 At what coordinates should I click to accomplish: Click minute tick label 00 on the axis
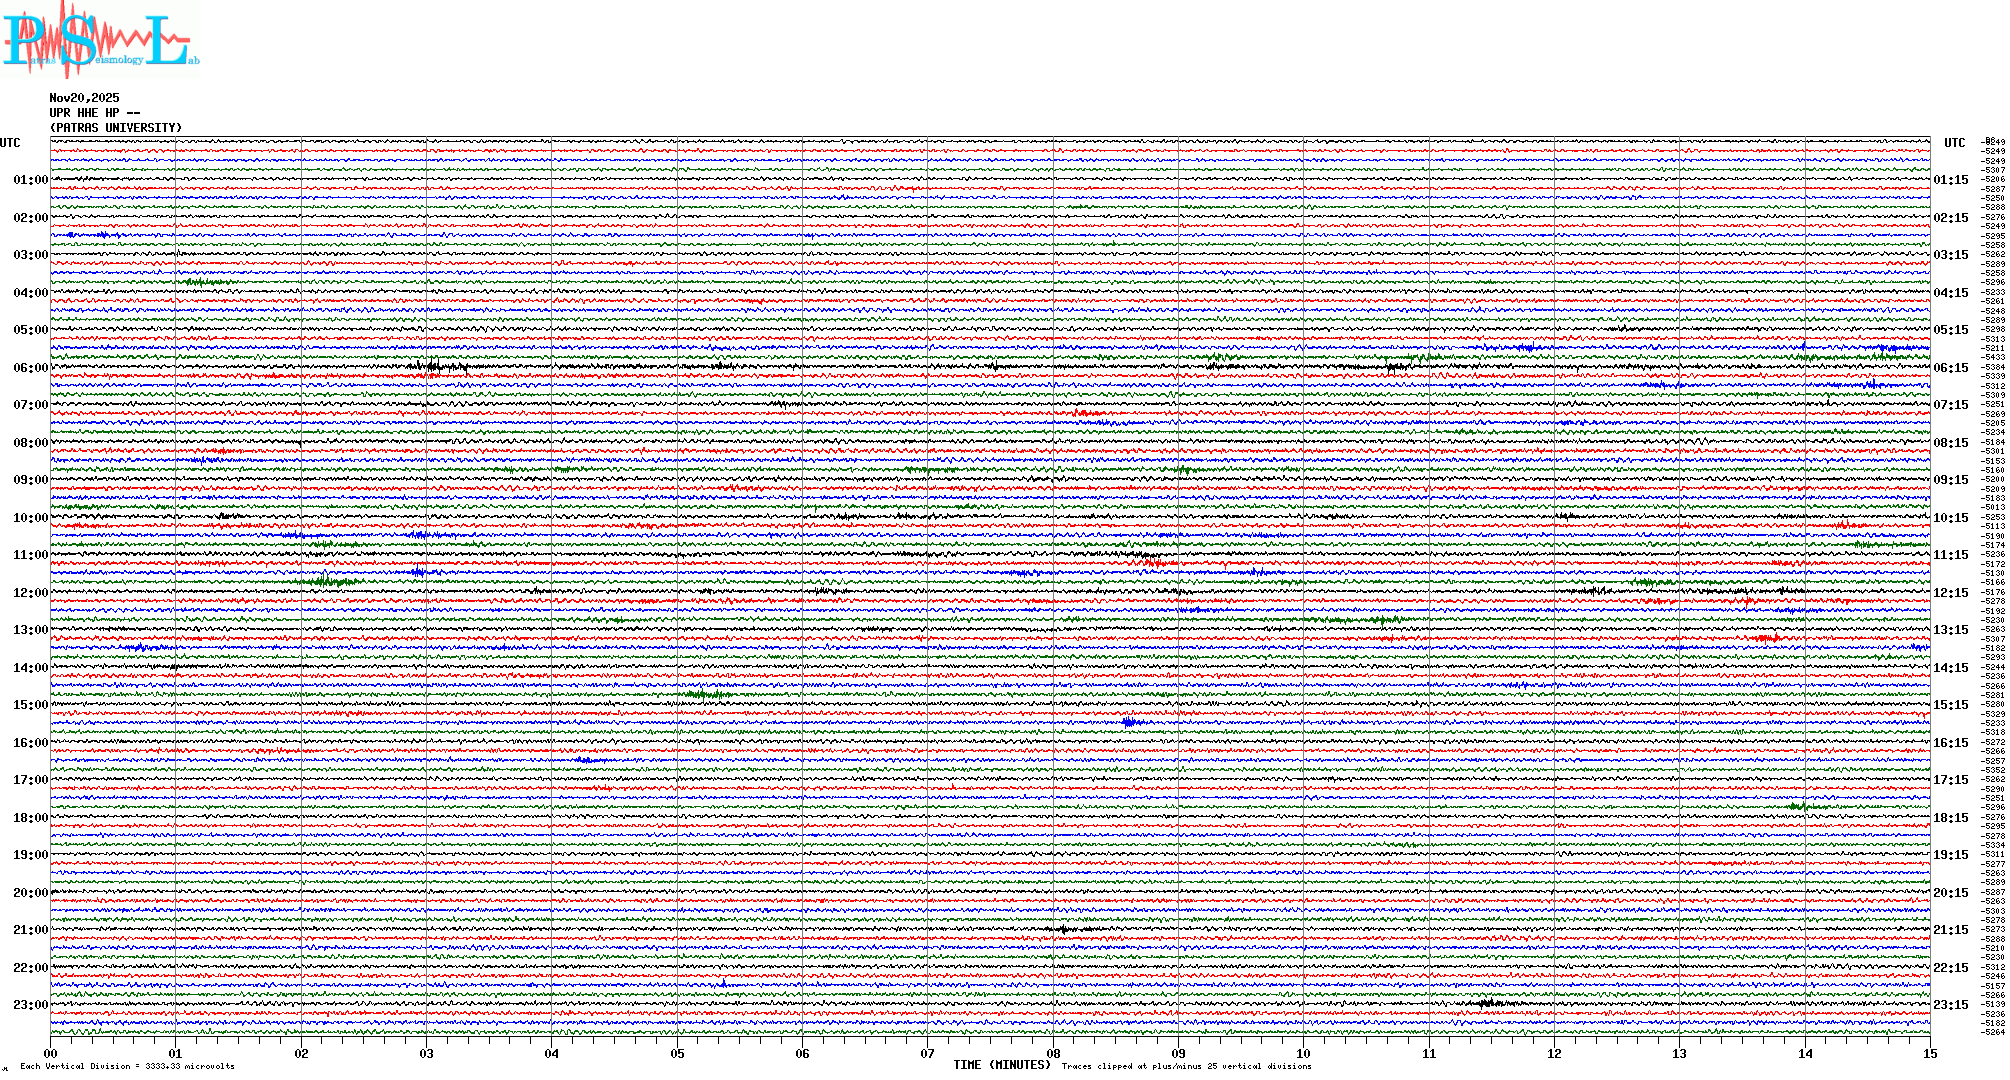51,1054
